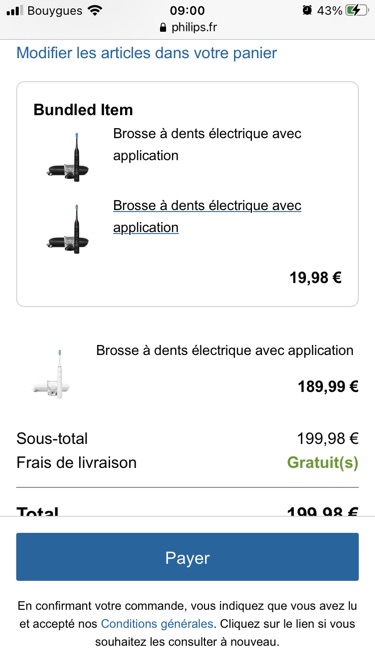Open second black toothbrush bundle image

(x=68, y=229)
